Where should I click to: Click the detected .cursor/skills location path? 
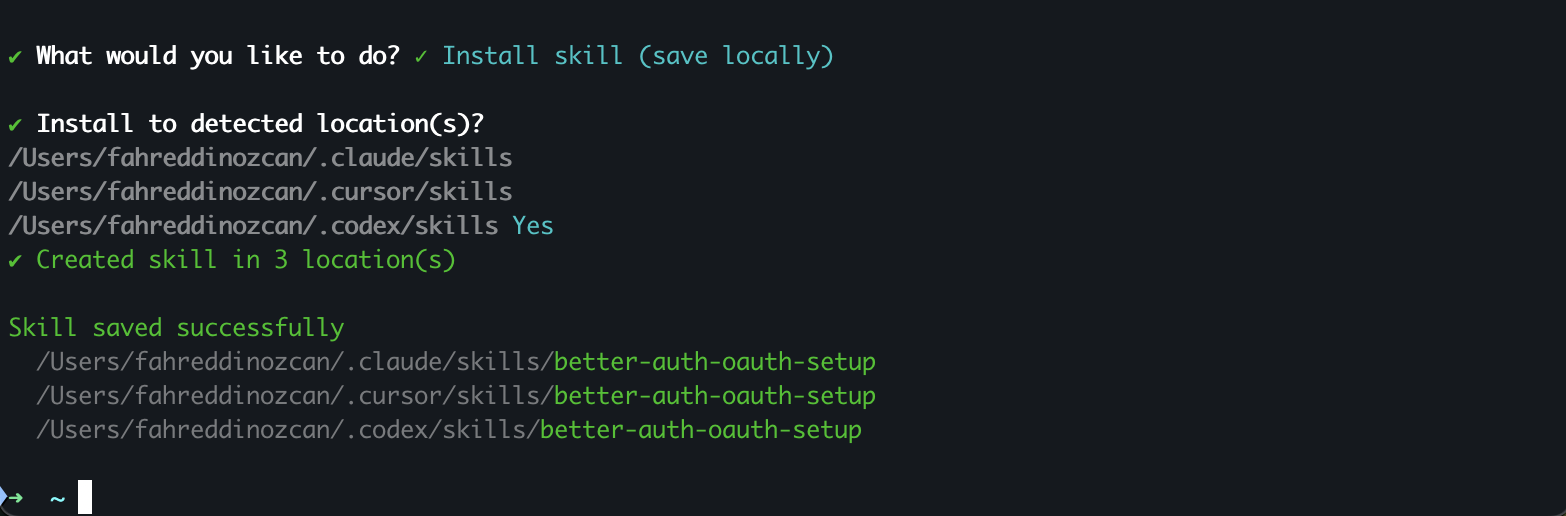tap(260, 192)
